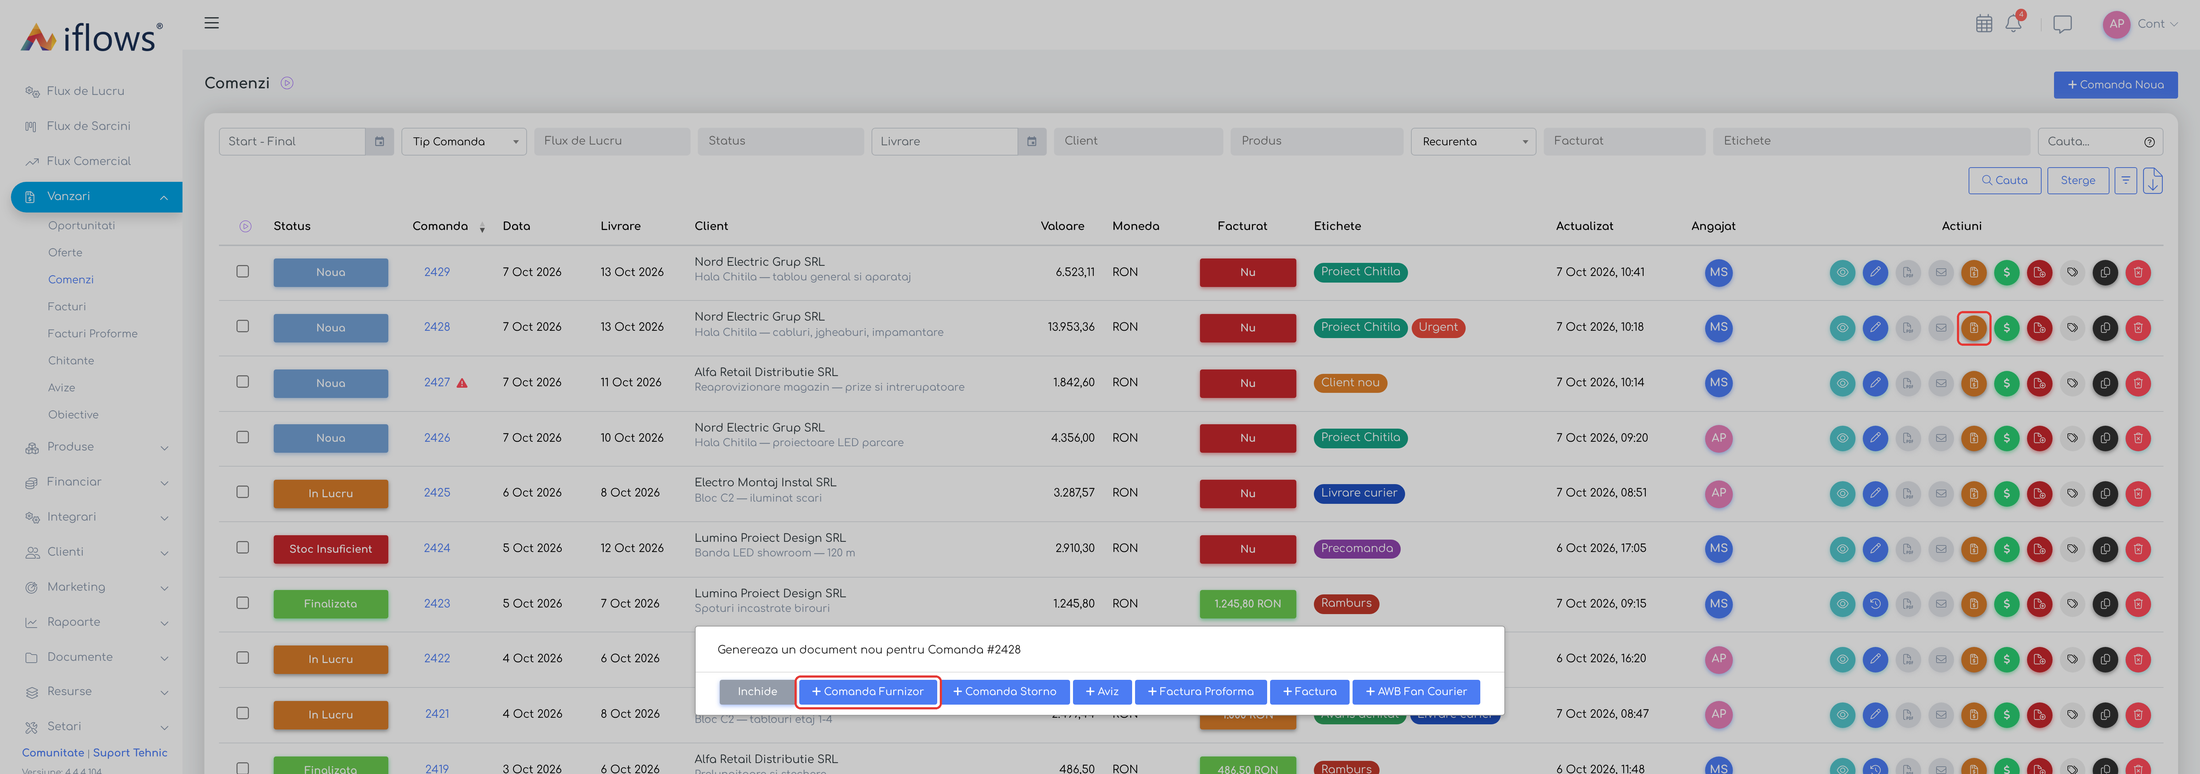Image resolution: width=2200 pixels, height=774 pixels.
Task: Open order number 2426 link
Action: [x=437, y=438]
